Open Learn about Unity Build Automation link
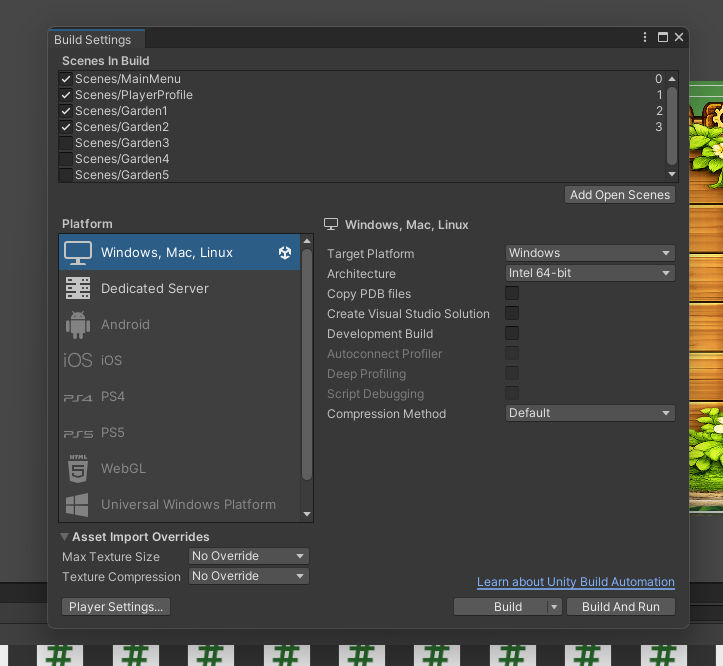The height and width of the screenshot is (666, 723). 575,582
